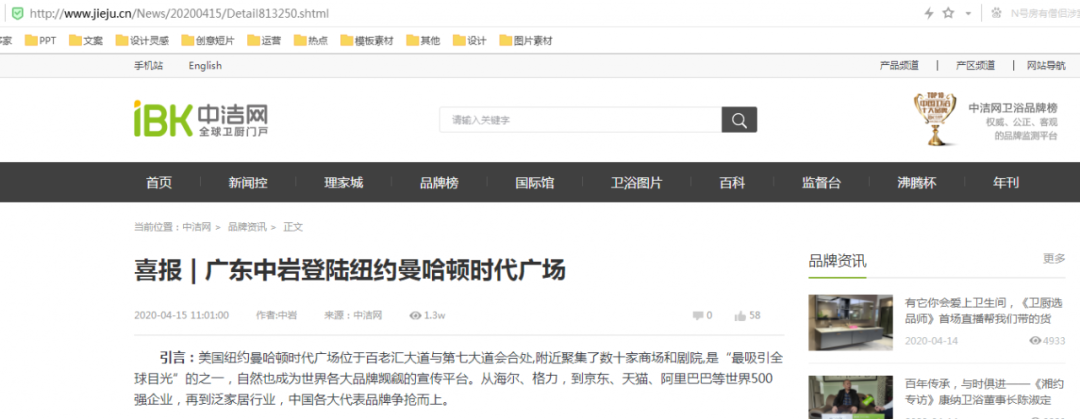
Task: Click the date 2020-04-14 in the sidebar
Action: coord(931,340)
